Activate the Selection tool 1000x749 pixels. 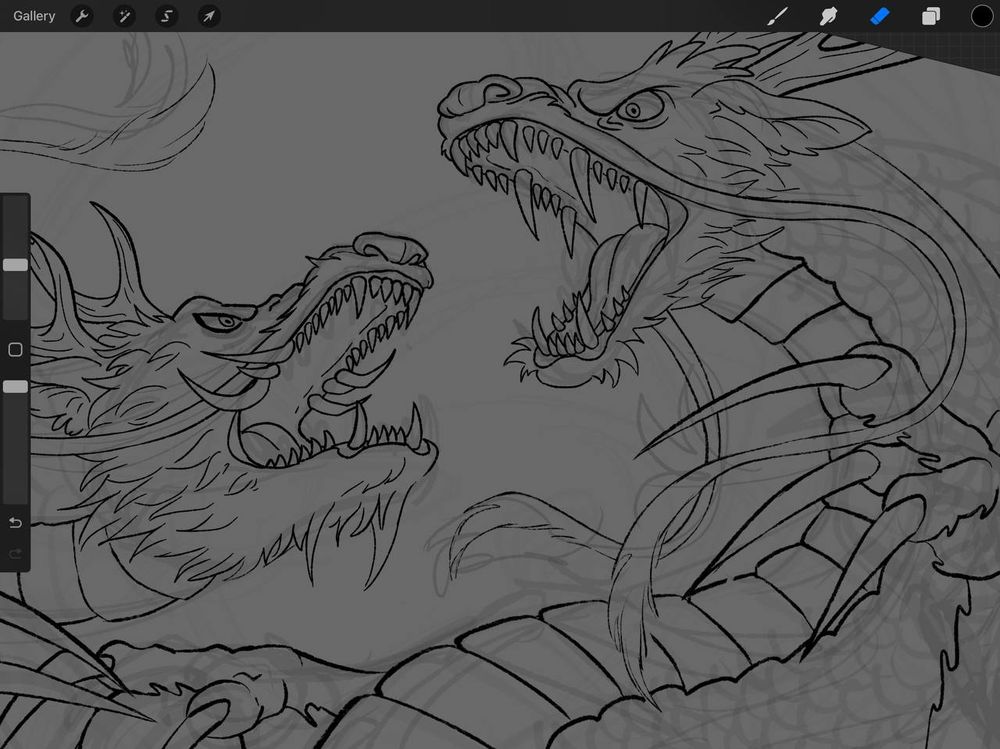[167, 16]
